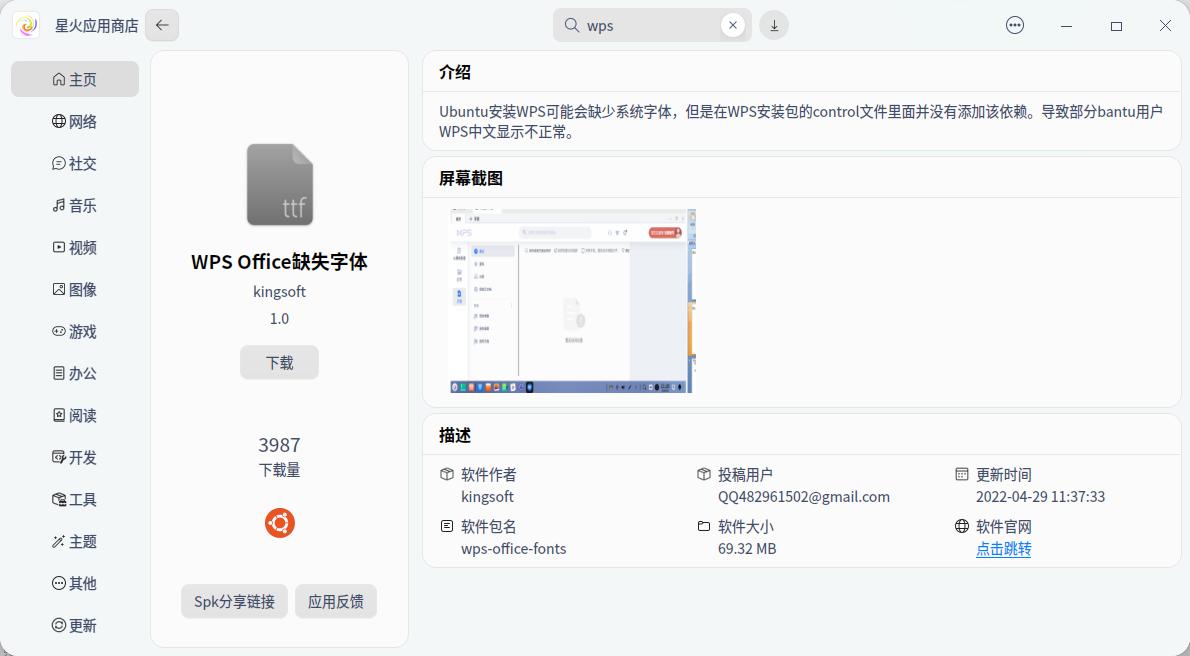The image size is (1190, 656).
Task: Jump to software official website via 点击跳转
Action: [1003, 549]
